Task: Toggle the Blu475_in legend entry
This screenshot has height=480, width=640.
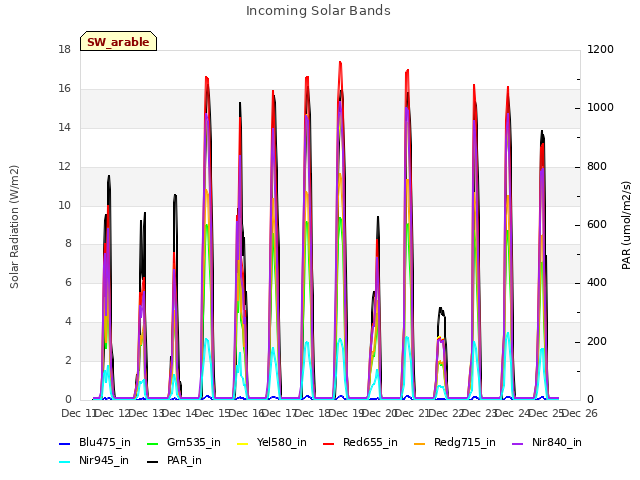Action: [95, 442]
